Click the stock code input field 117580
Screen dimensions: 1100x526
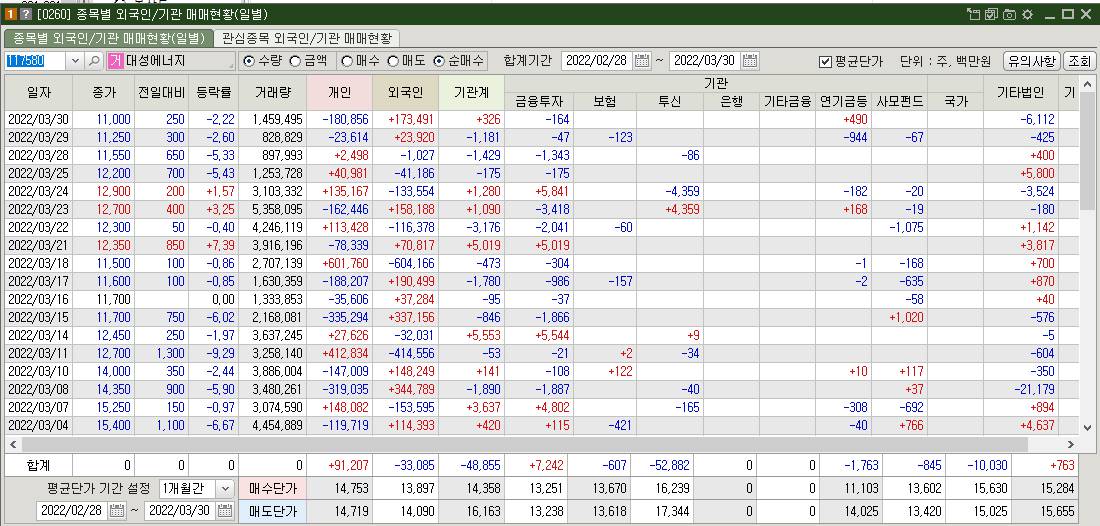(x=36, y=61)
